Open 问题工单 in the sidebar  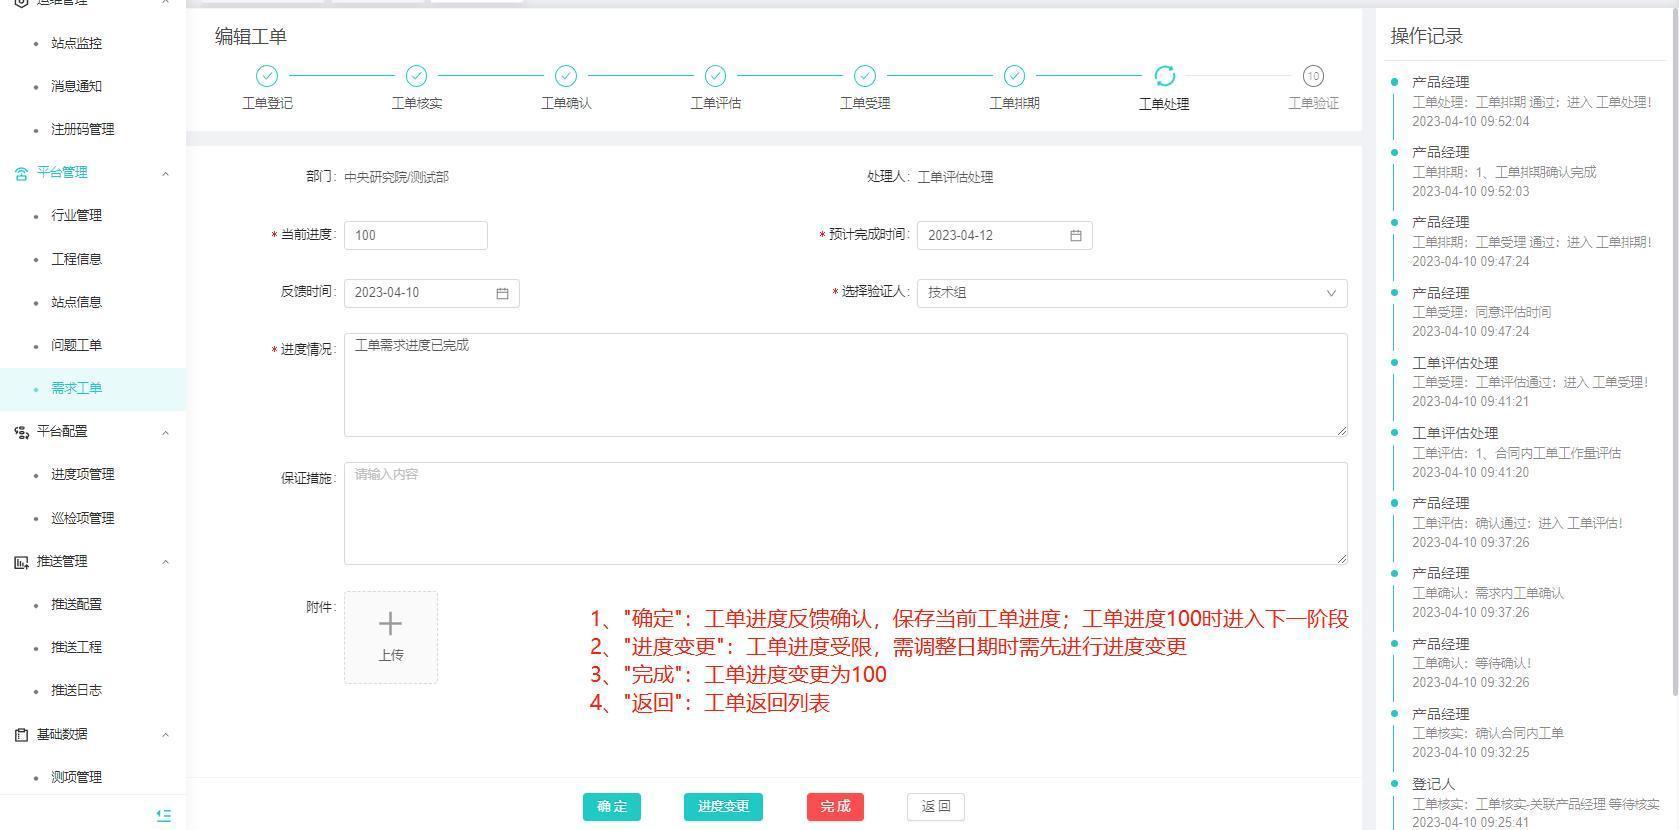pos(76,345)
